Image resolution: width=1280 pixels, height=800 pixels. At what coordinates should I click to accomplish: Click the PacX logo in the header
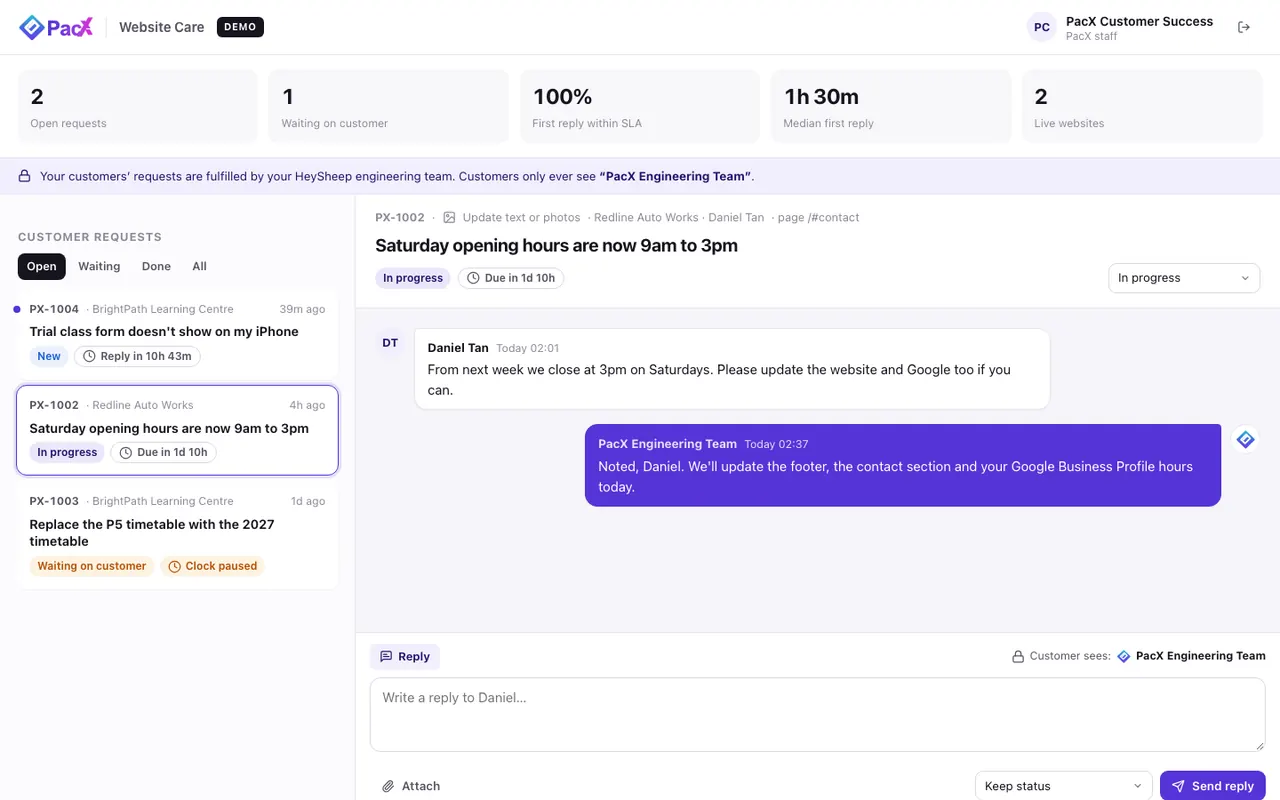pyautogui.click(x=56, y=27)
